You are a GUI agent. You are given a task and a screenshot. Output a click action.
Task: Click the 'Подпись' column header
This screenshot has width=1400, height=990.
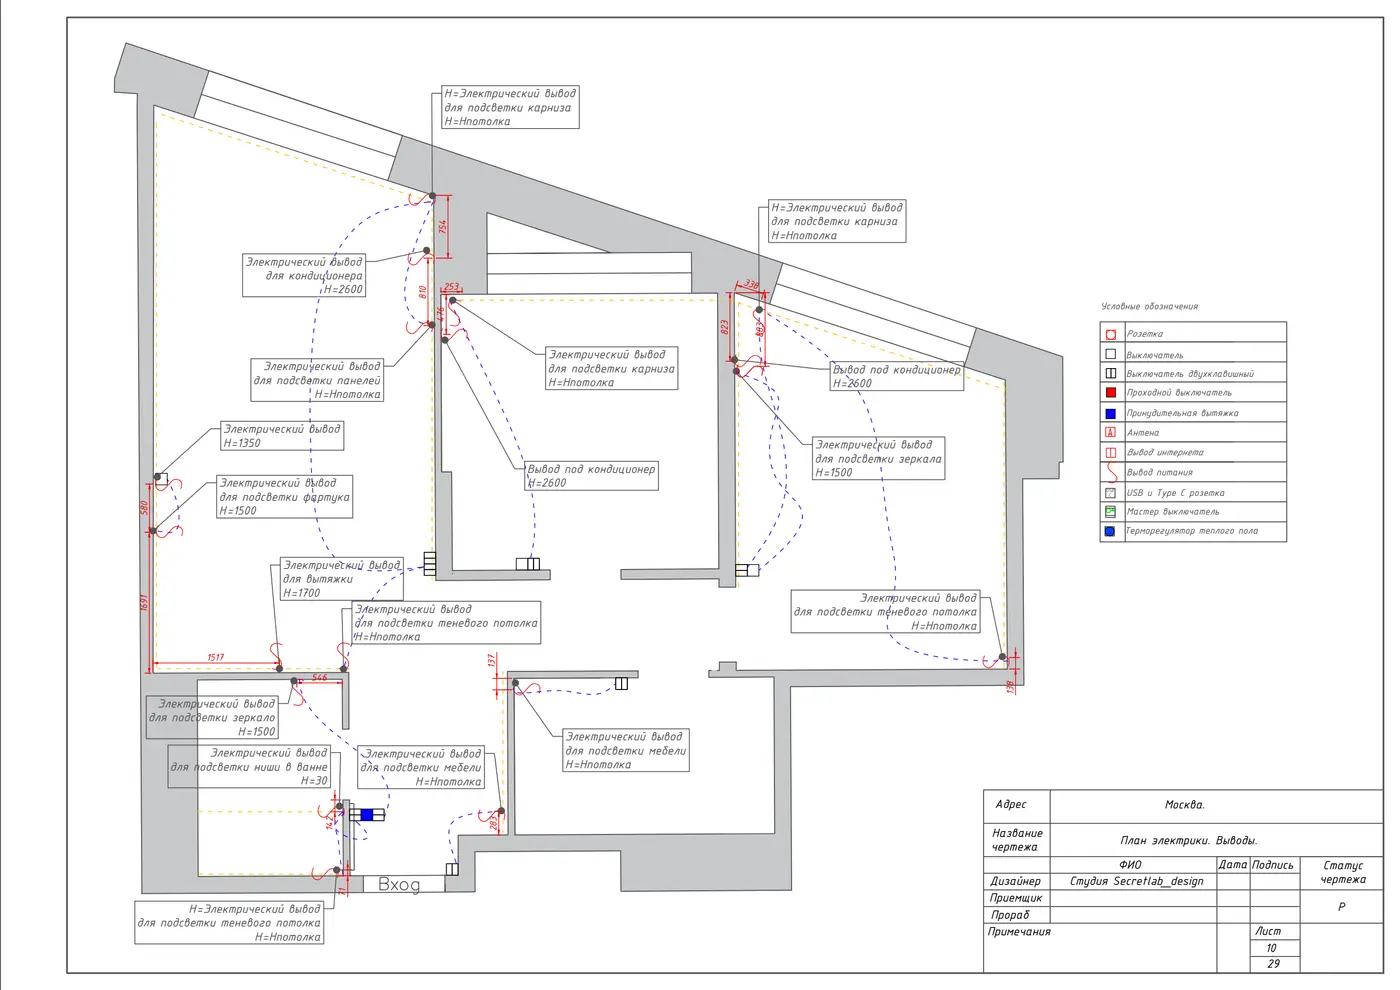pyautogui.click(x=1273, y=865)
